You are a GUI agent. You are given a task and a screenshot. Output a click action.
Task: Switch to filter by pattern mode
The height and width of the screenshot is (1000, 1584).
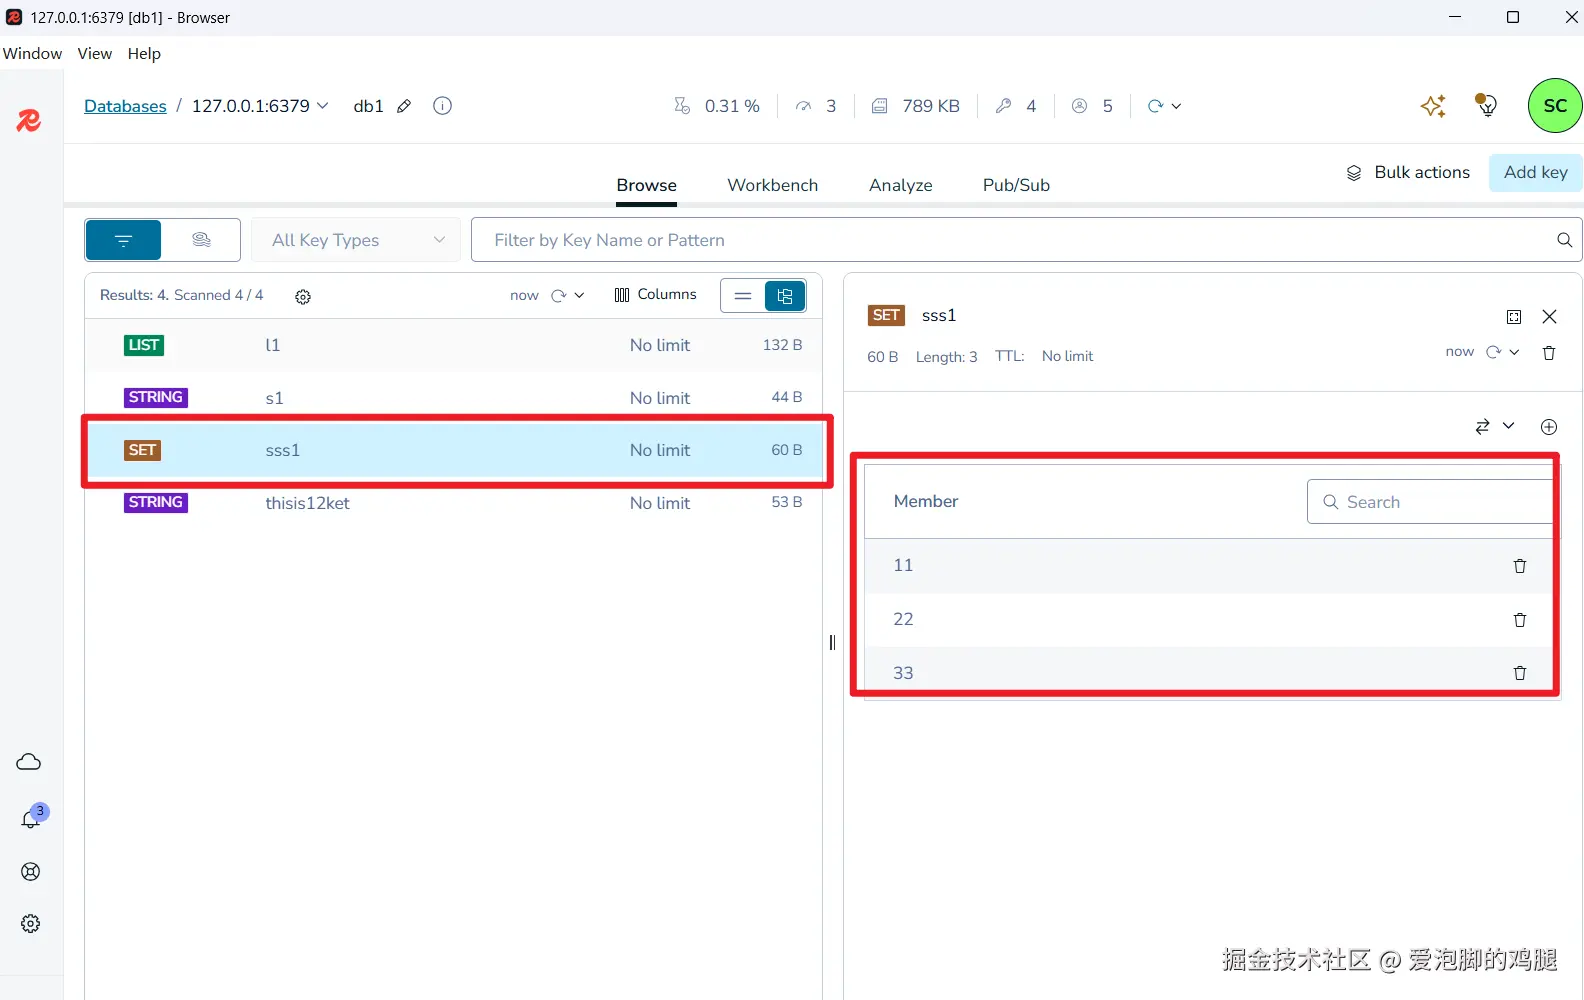(x=124, y=240)
